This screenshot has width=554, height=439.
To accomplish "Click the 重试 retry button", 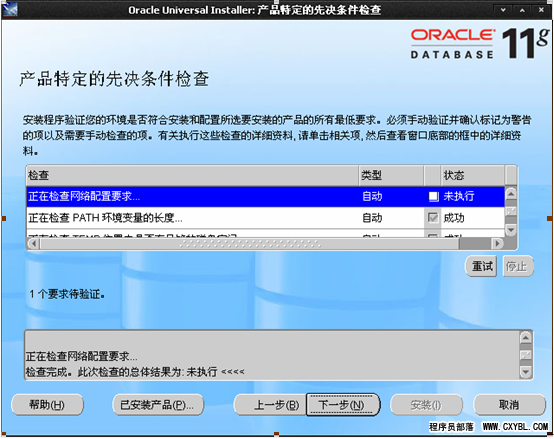I will pos(481,266).
